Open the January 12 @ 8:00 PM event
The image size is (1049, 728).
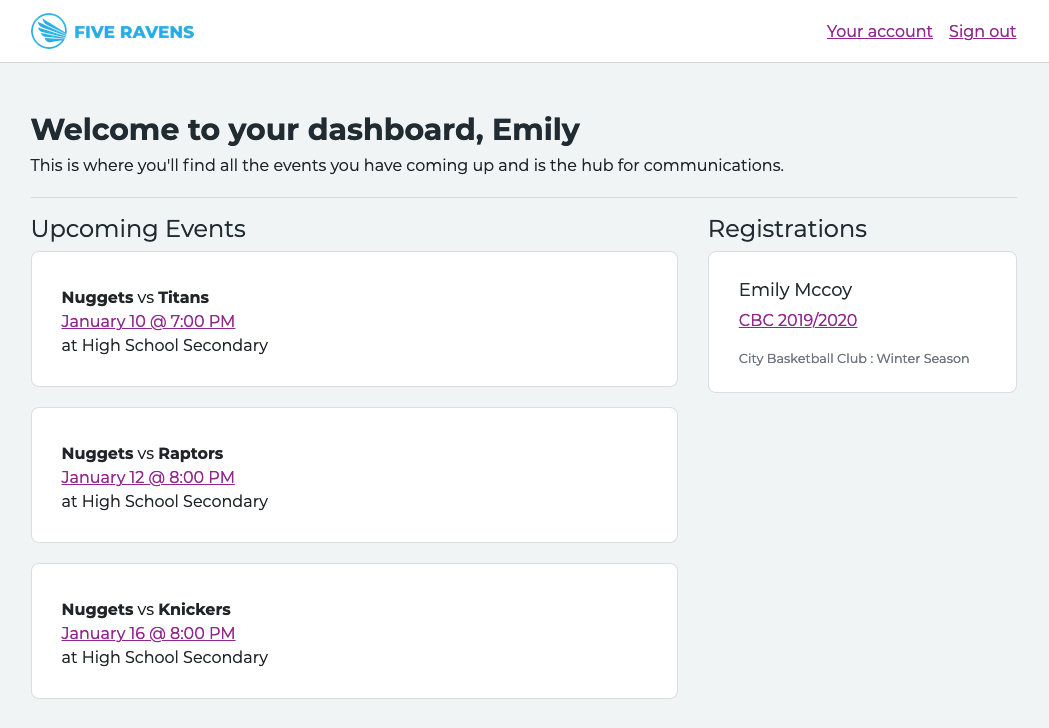tap(148, 477)
